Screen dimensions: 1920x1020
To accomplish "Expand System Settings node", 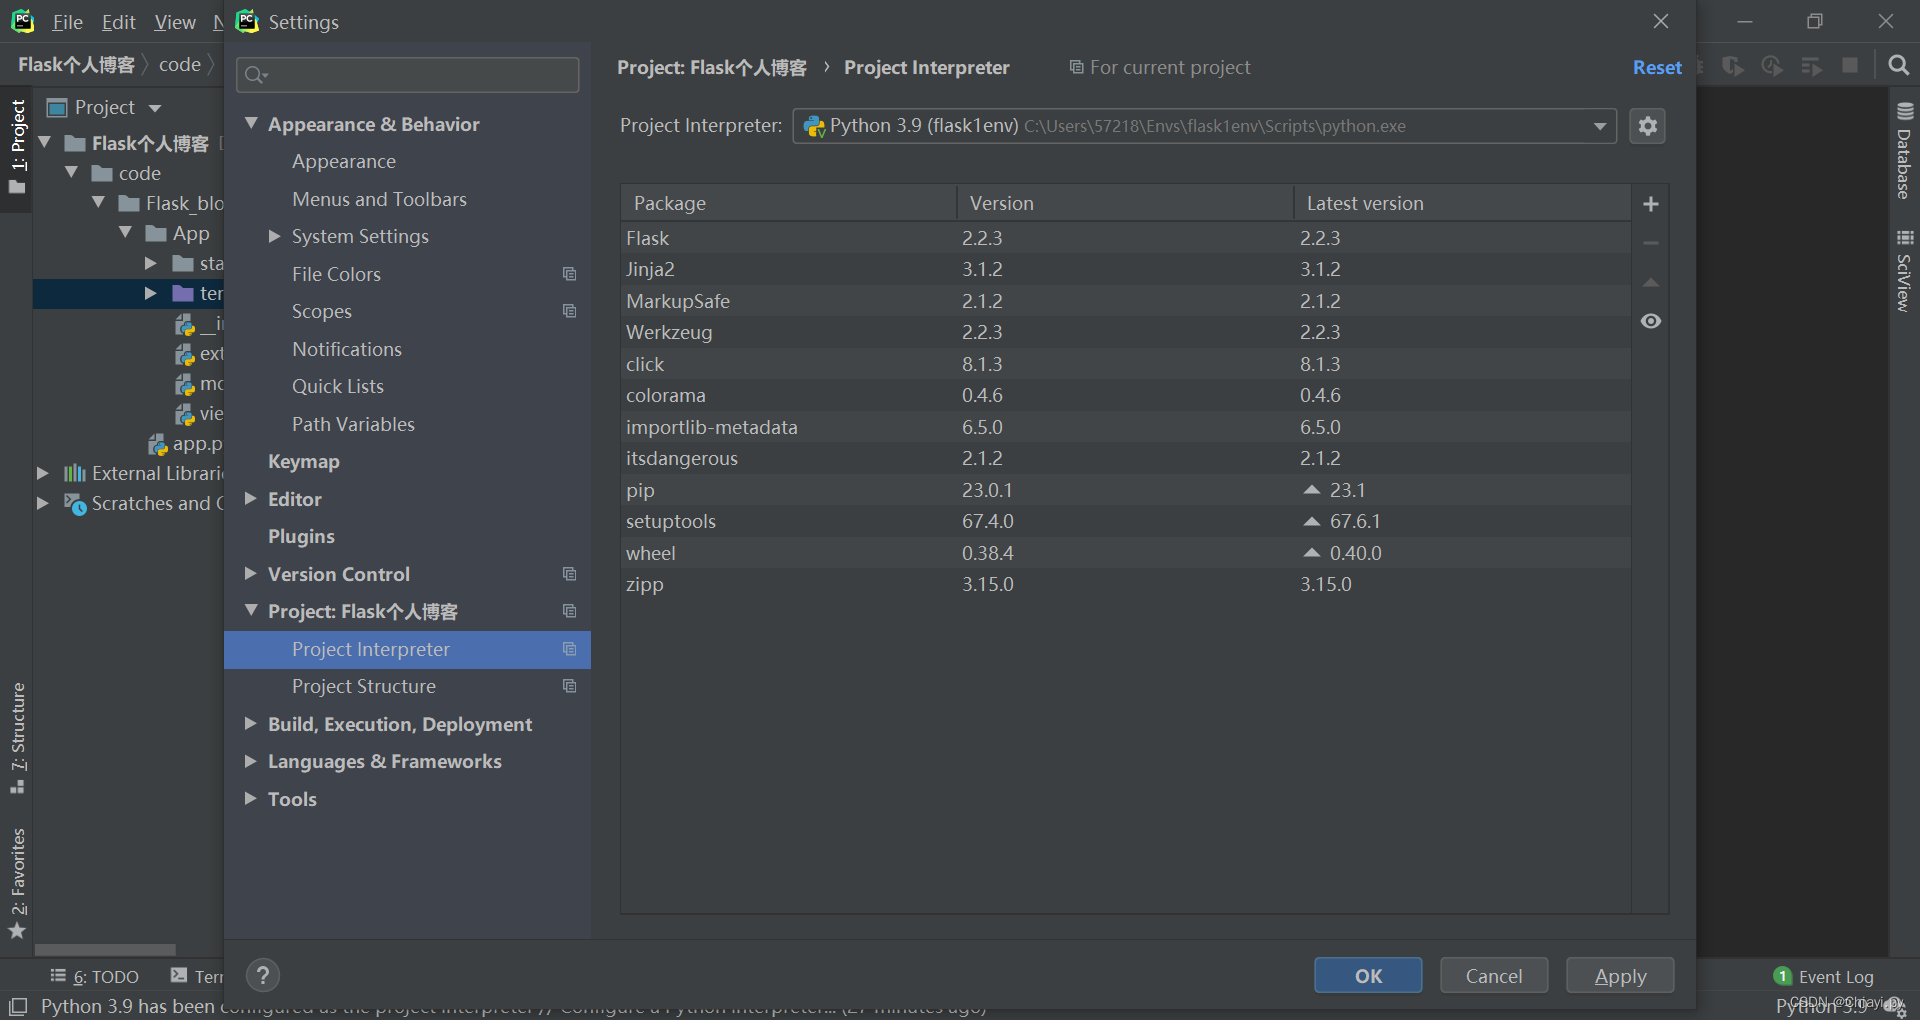I will (x=275, y=236).
